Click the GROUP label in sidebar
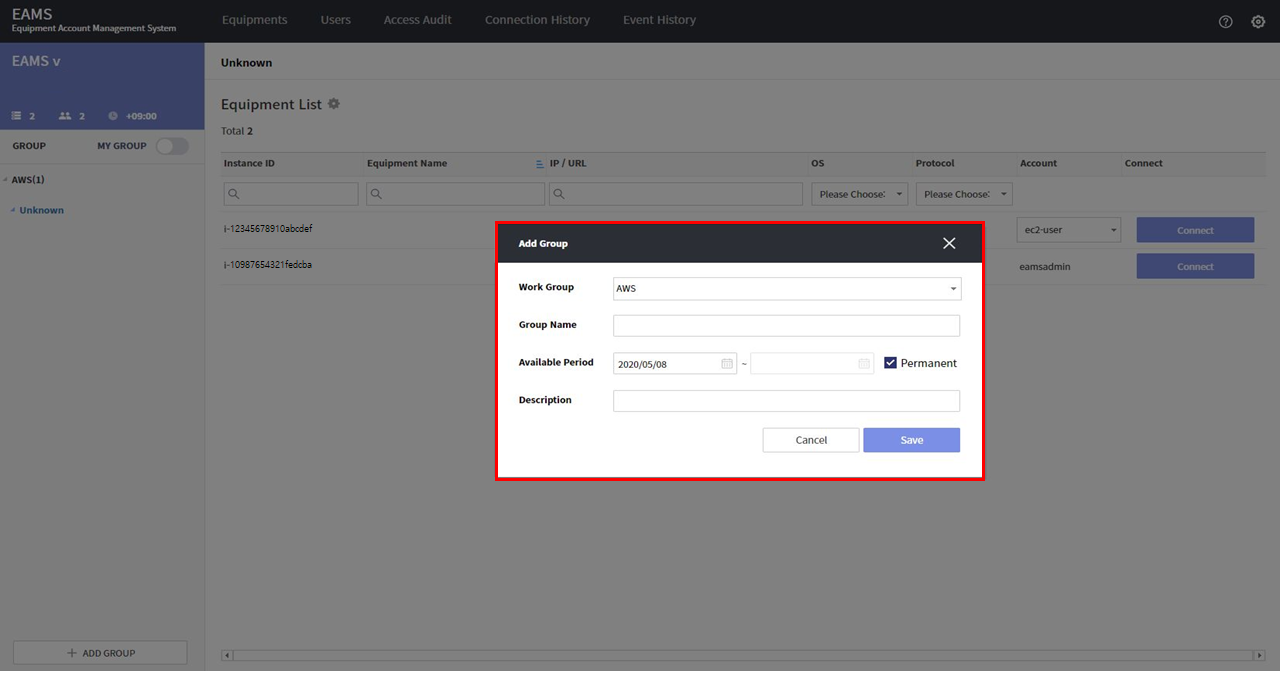 29,146
